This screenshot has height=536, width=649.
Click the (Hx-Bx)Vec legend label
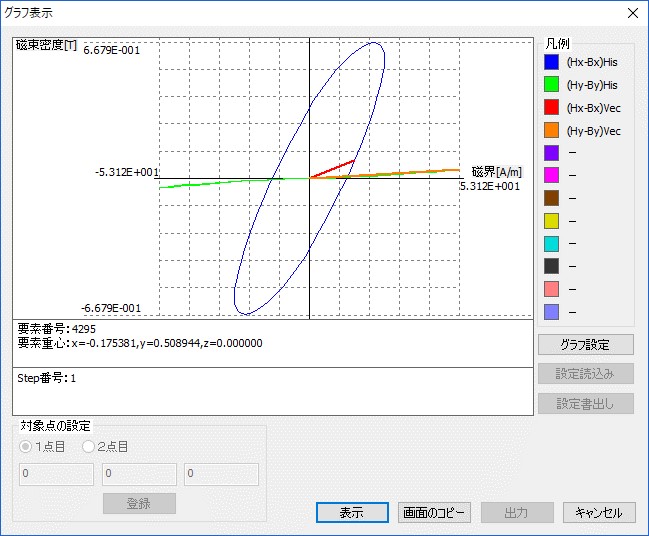[x=594, y=108]
